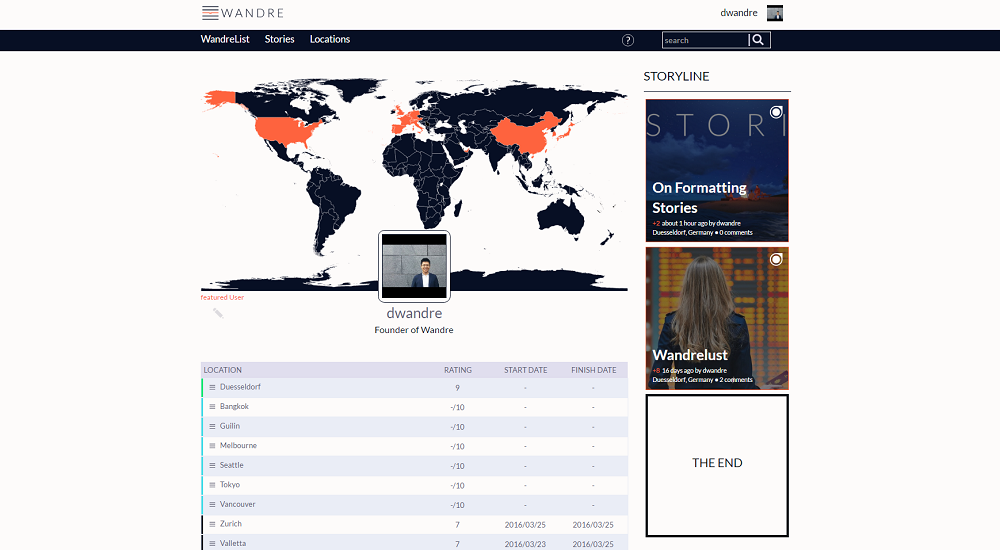Click the Founder of Wandre subtitle
The width and height of the screenshot is (1000, 550).
click(414, 330)
